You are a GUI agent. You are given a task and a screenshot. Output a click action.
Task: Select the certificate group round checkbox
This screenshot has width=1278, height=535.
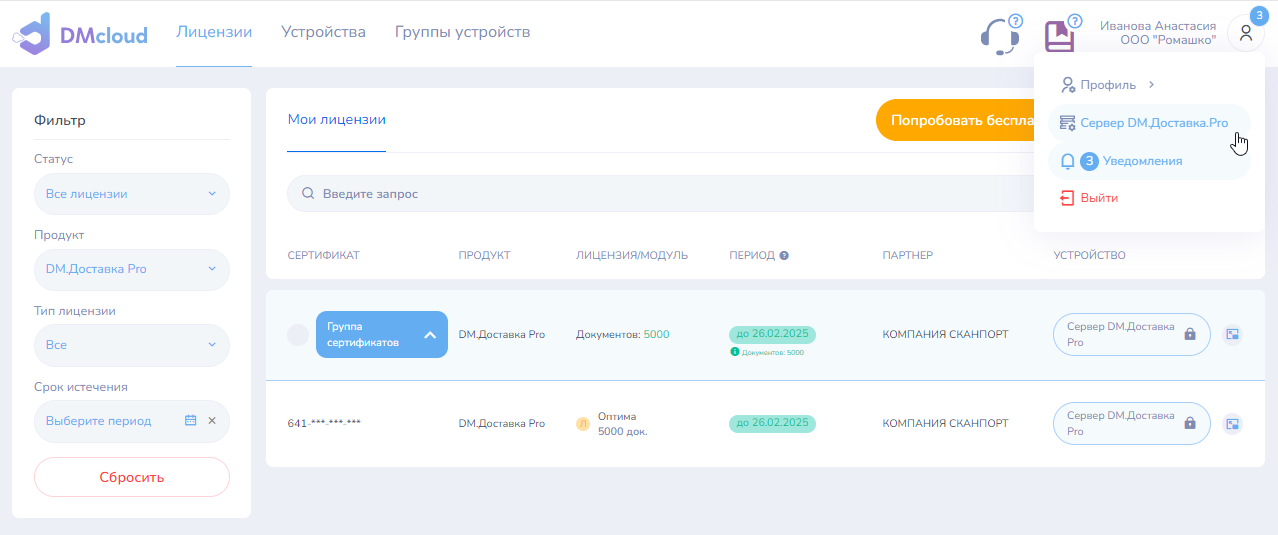click(298, 335)
